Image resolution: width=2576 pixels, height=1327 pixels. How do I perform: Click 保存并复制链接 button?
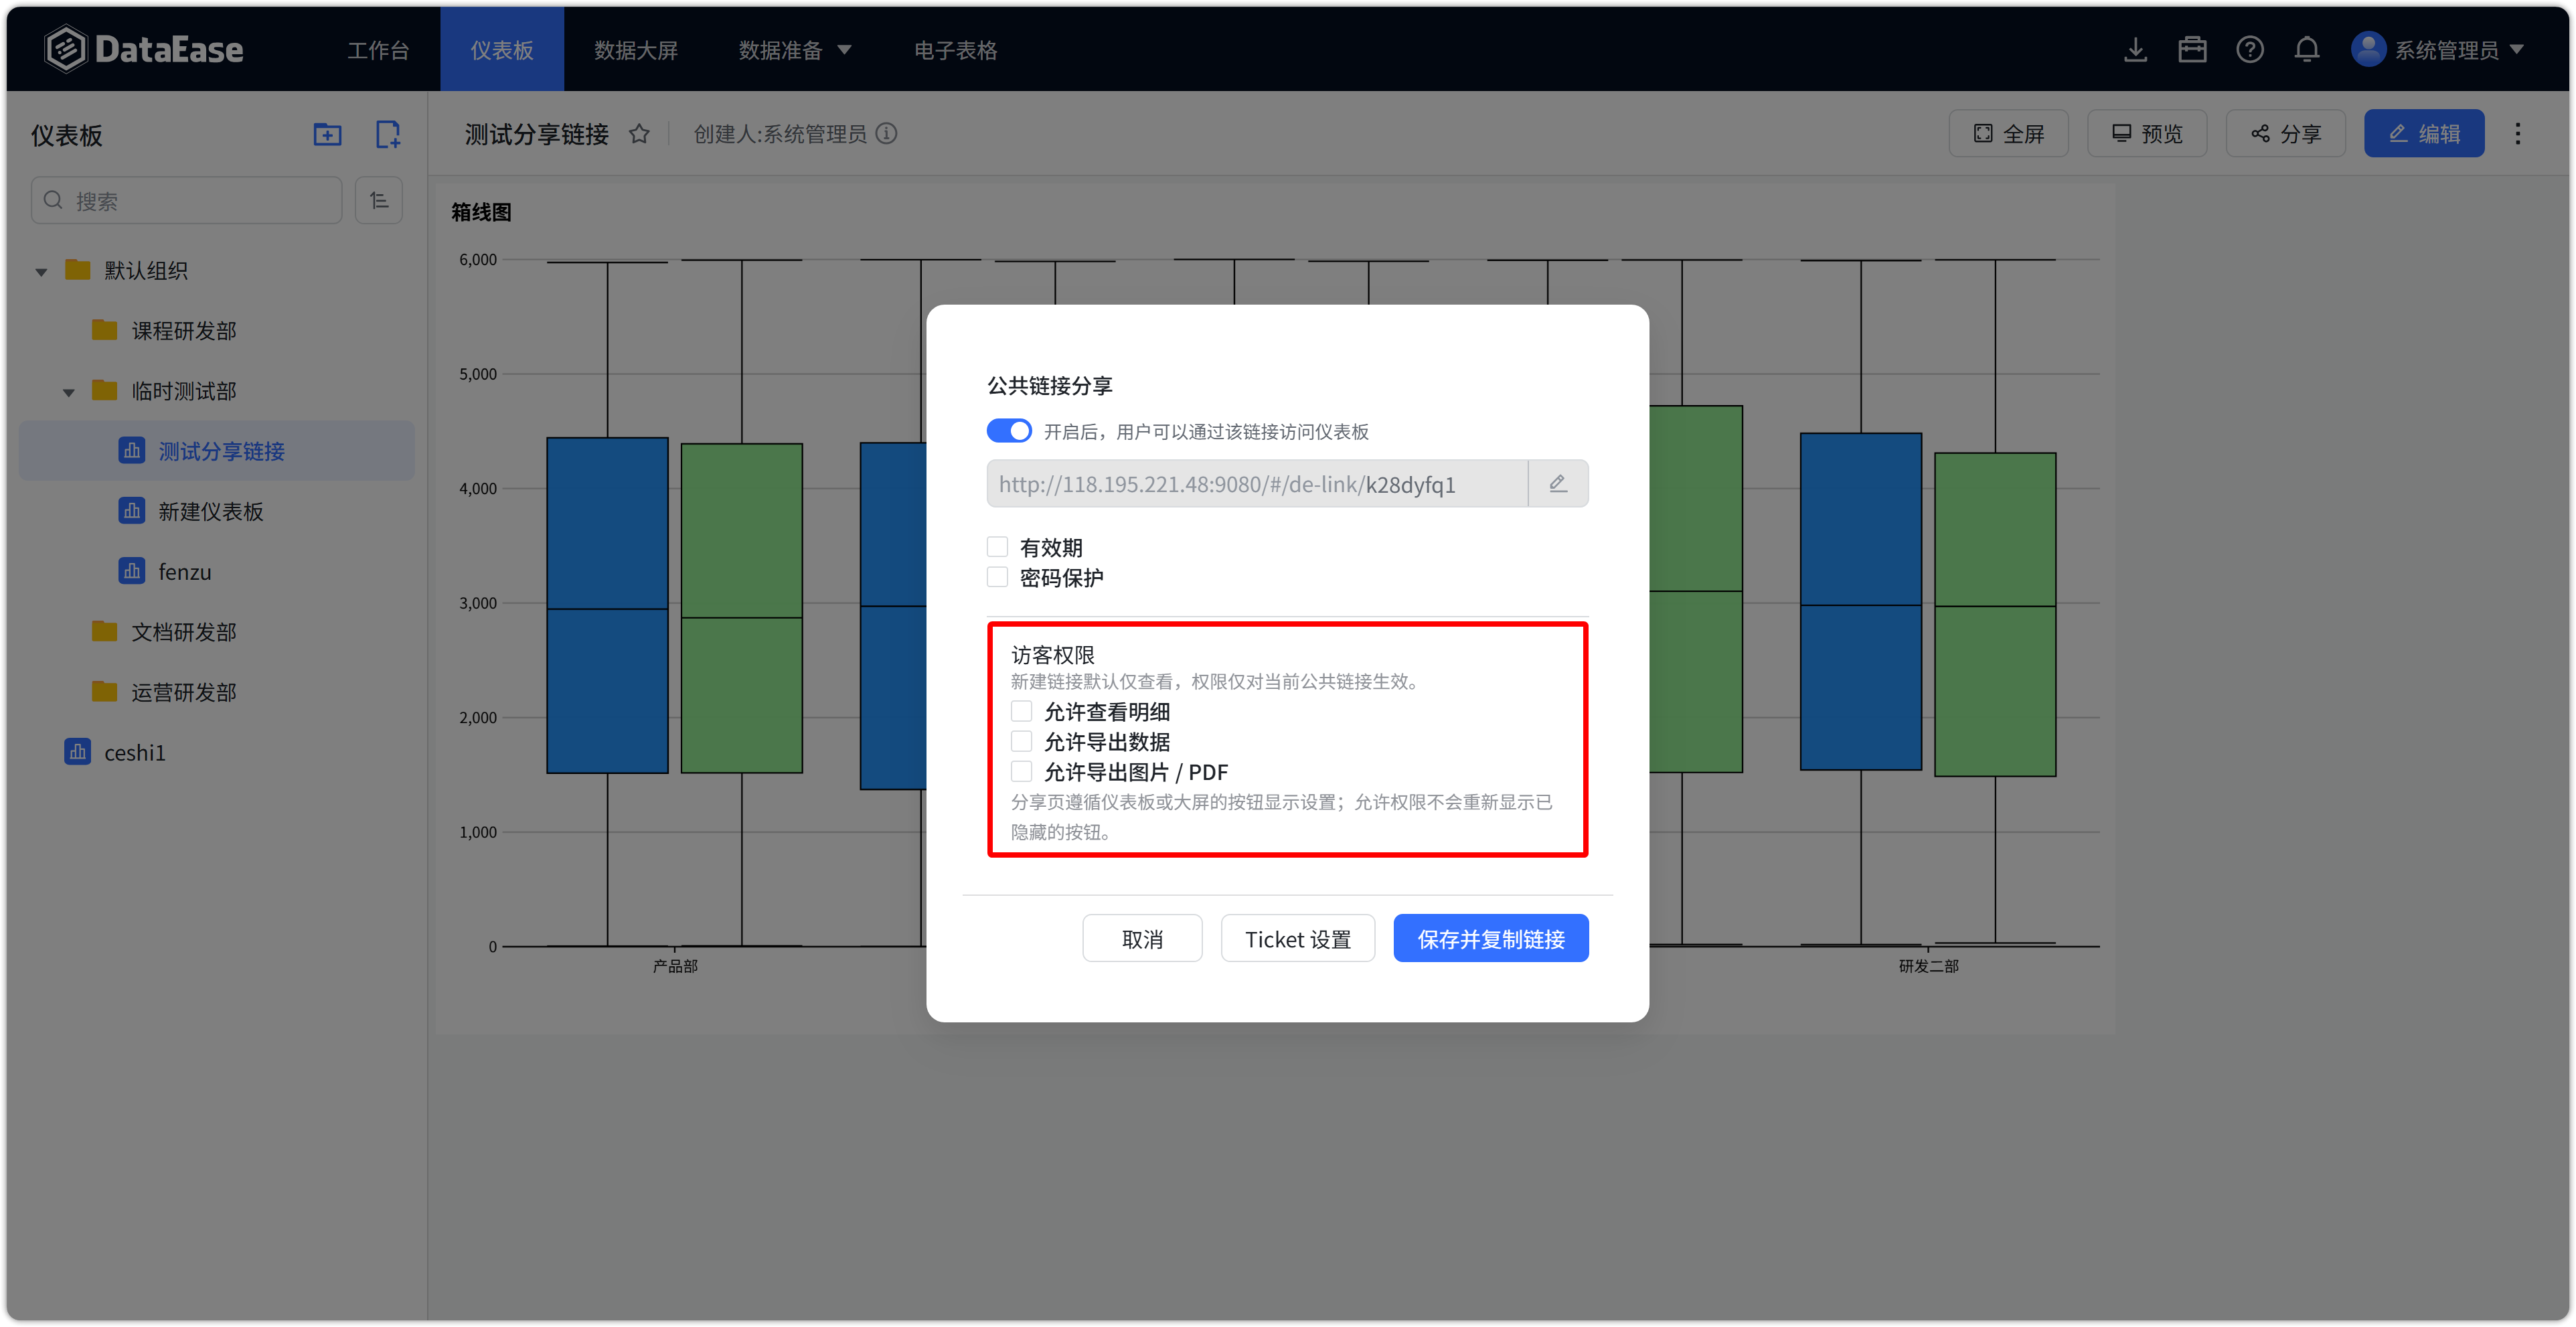point(1491,938)
